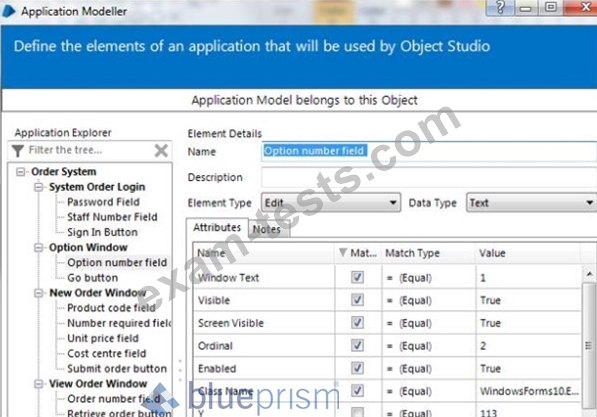Click the sort arrow on Match column header
This screenshot has height=417, width=597.
point(343,252)
